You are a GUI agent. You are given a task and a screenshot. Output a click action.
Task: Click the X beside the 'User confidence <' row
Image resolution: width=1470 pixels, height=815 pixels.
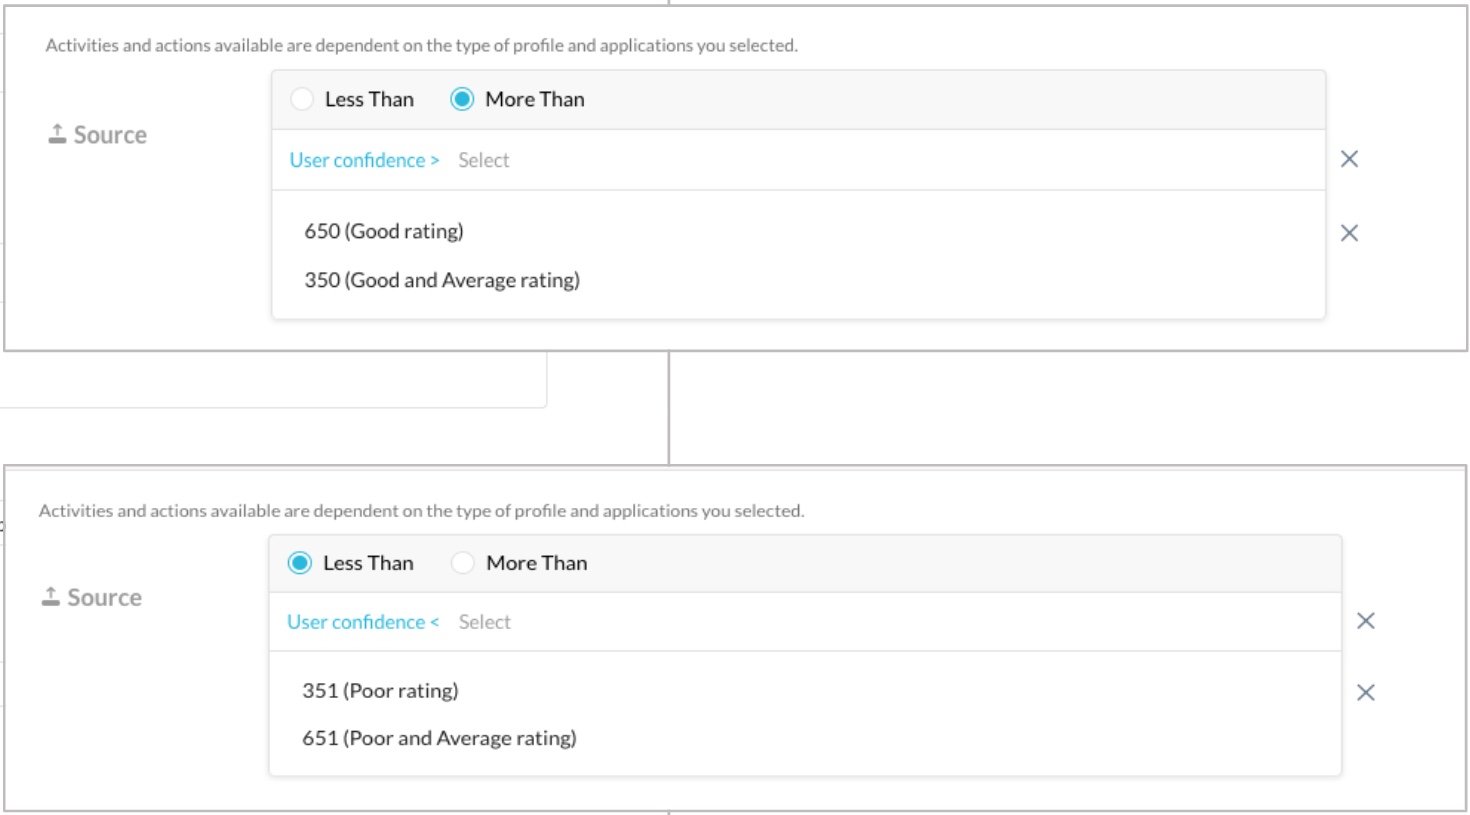tap(1366, 621)
